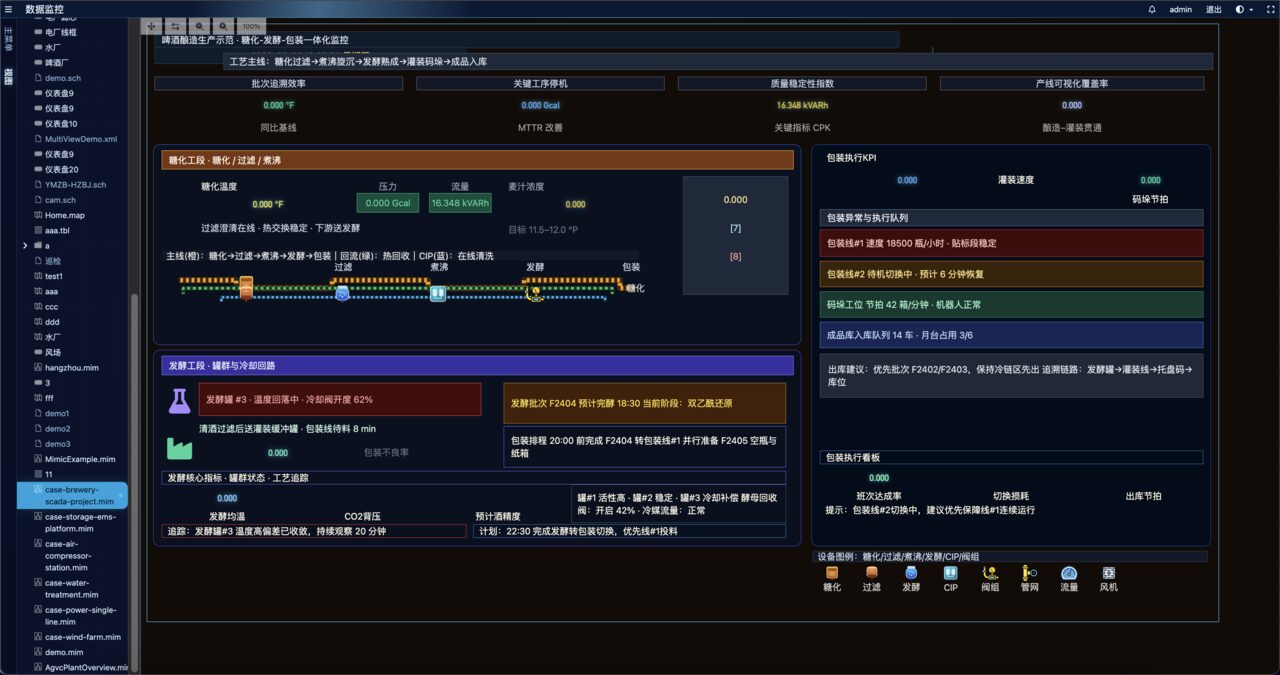Screen dimensions: 1280x675
Task: Expand the folder 'a' in file tree
Action: click(25, 245)
